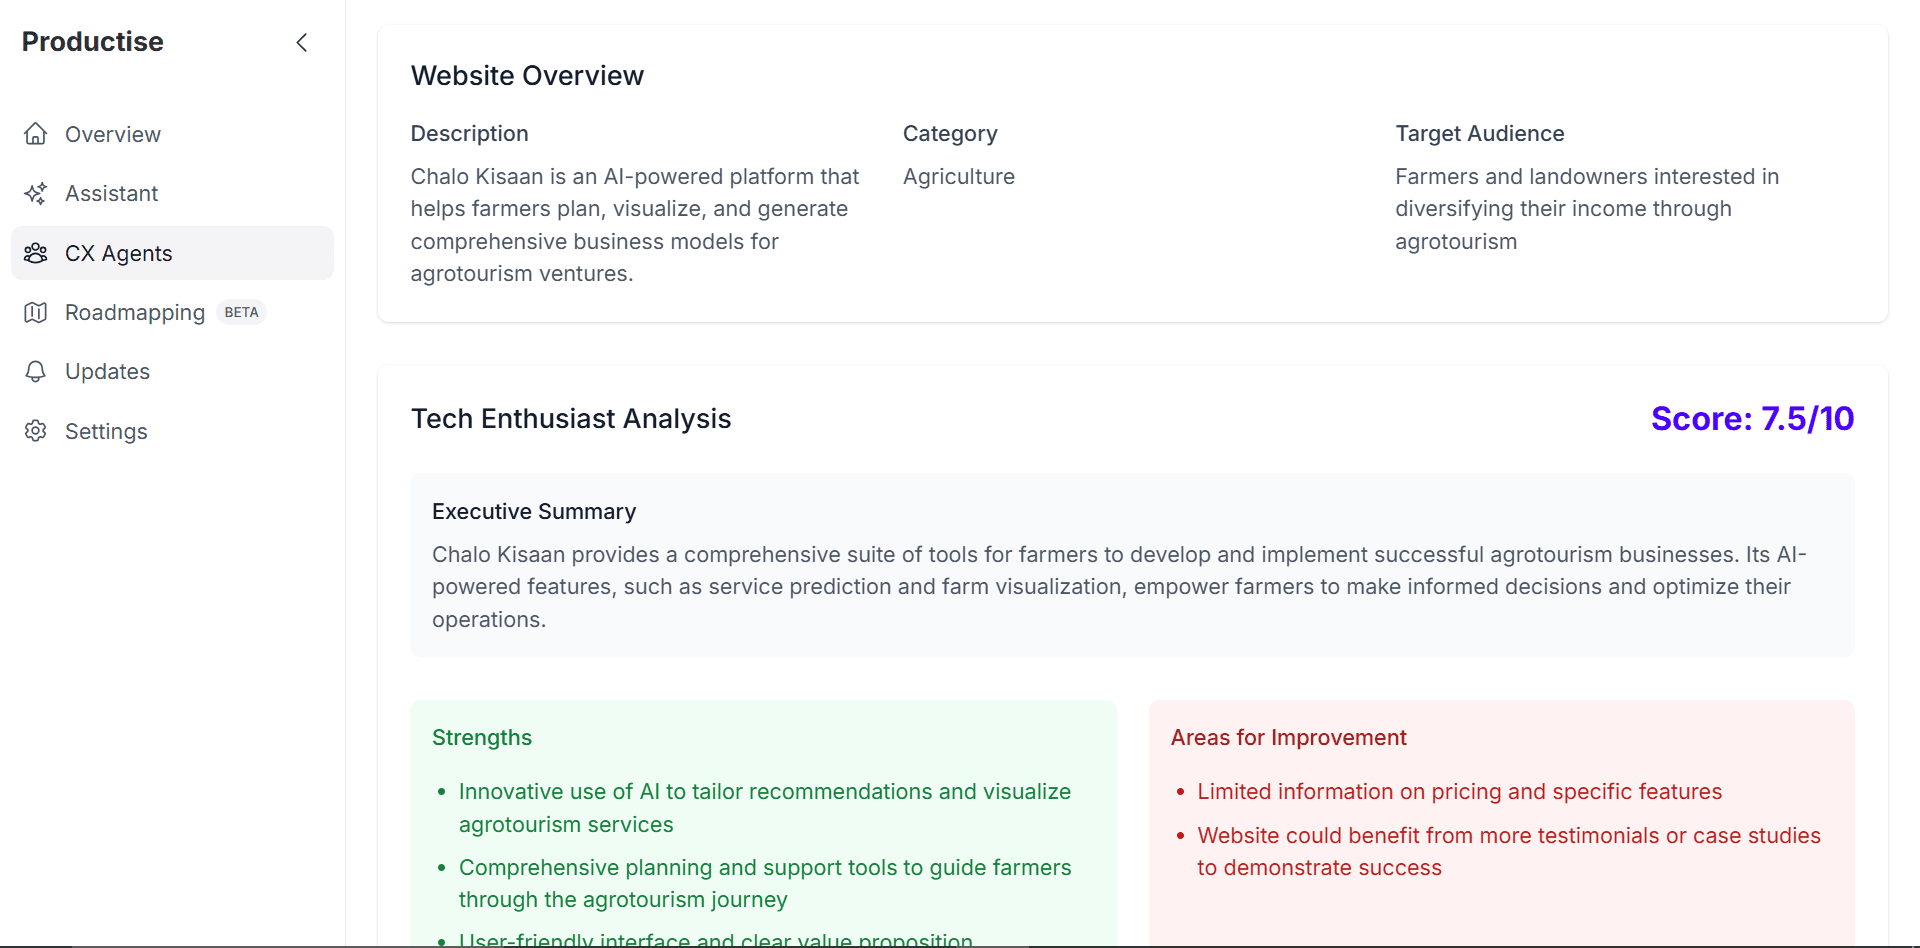The image size is (1920, 948).
Task: Open the Assistant menu item
Action: [x=172, y=193]
